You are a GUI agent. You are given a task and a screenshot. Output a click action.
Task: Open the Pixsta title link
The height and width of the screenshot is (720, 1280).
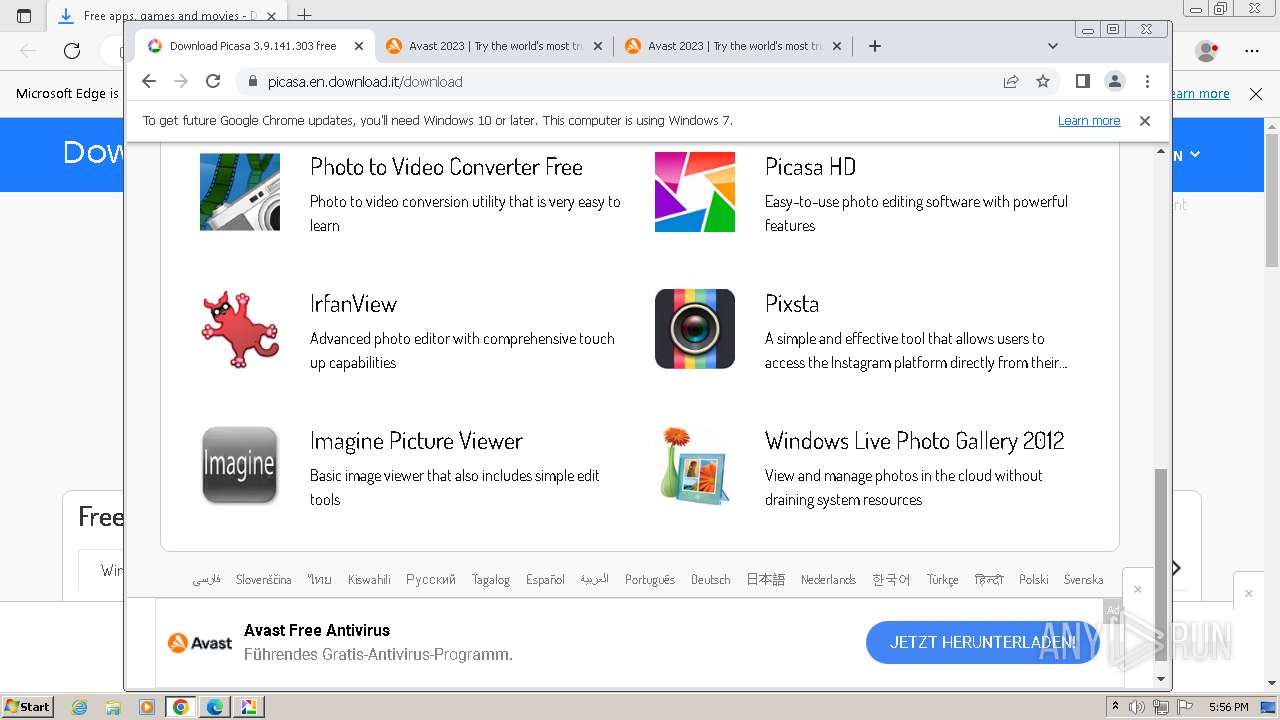(x=792, y=304)
